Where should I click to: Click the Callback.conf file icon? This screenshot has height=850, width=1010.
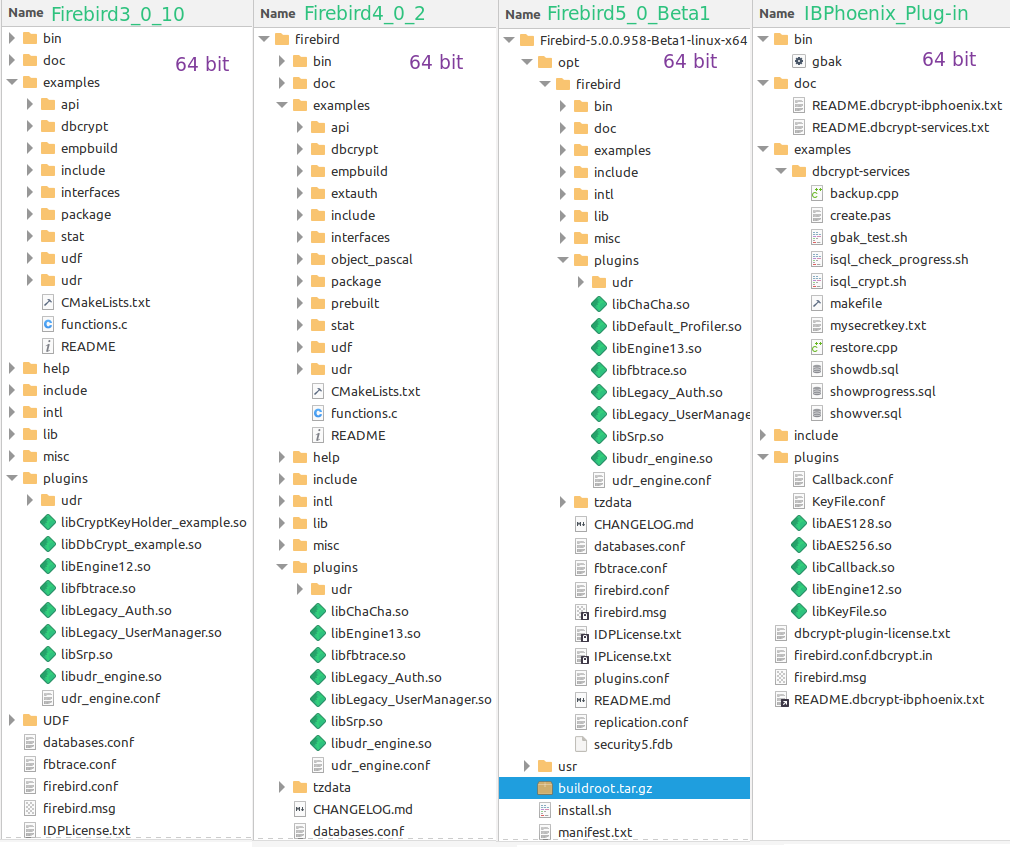pos(799,479)
